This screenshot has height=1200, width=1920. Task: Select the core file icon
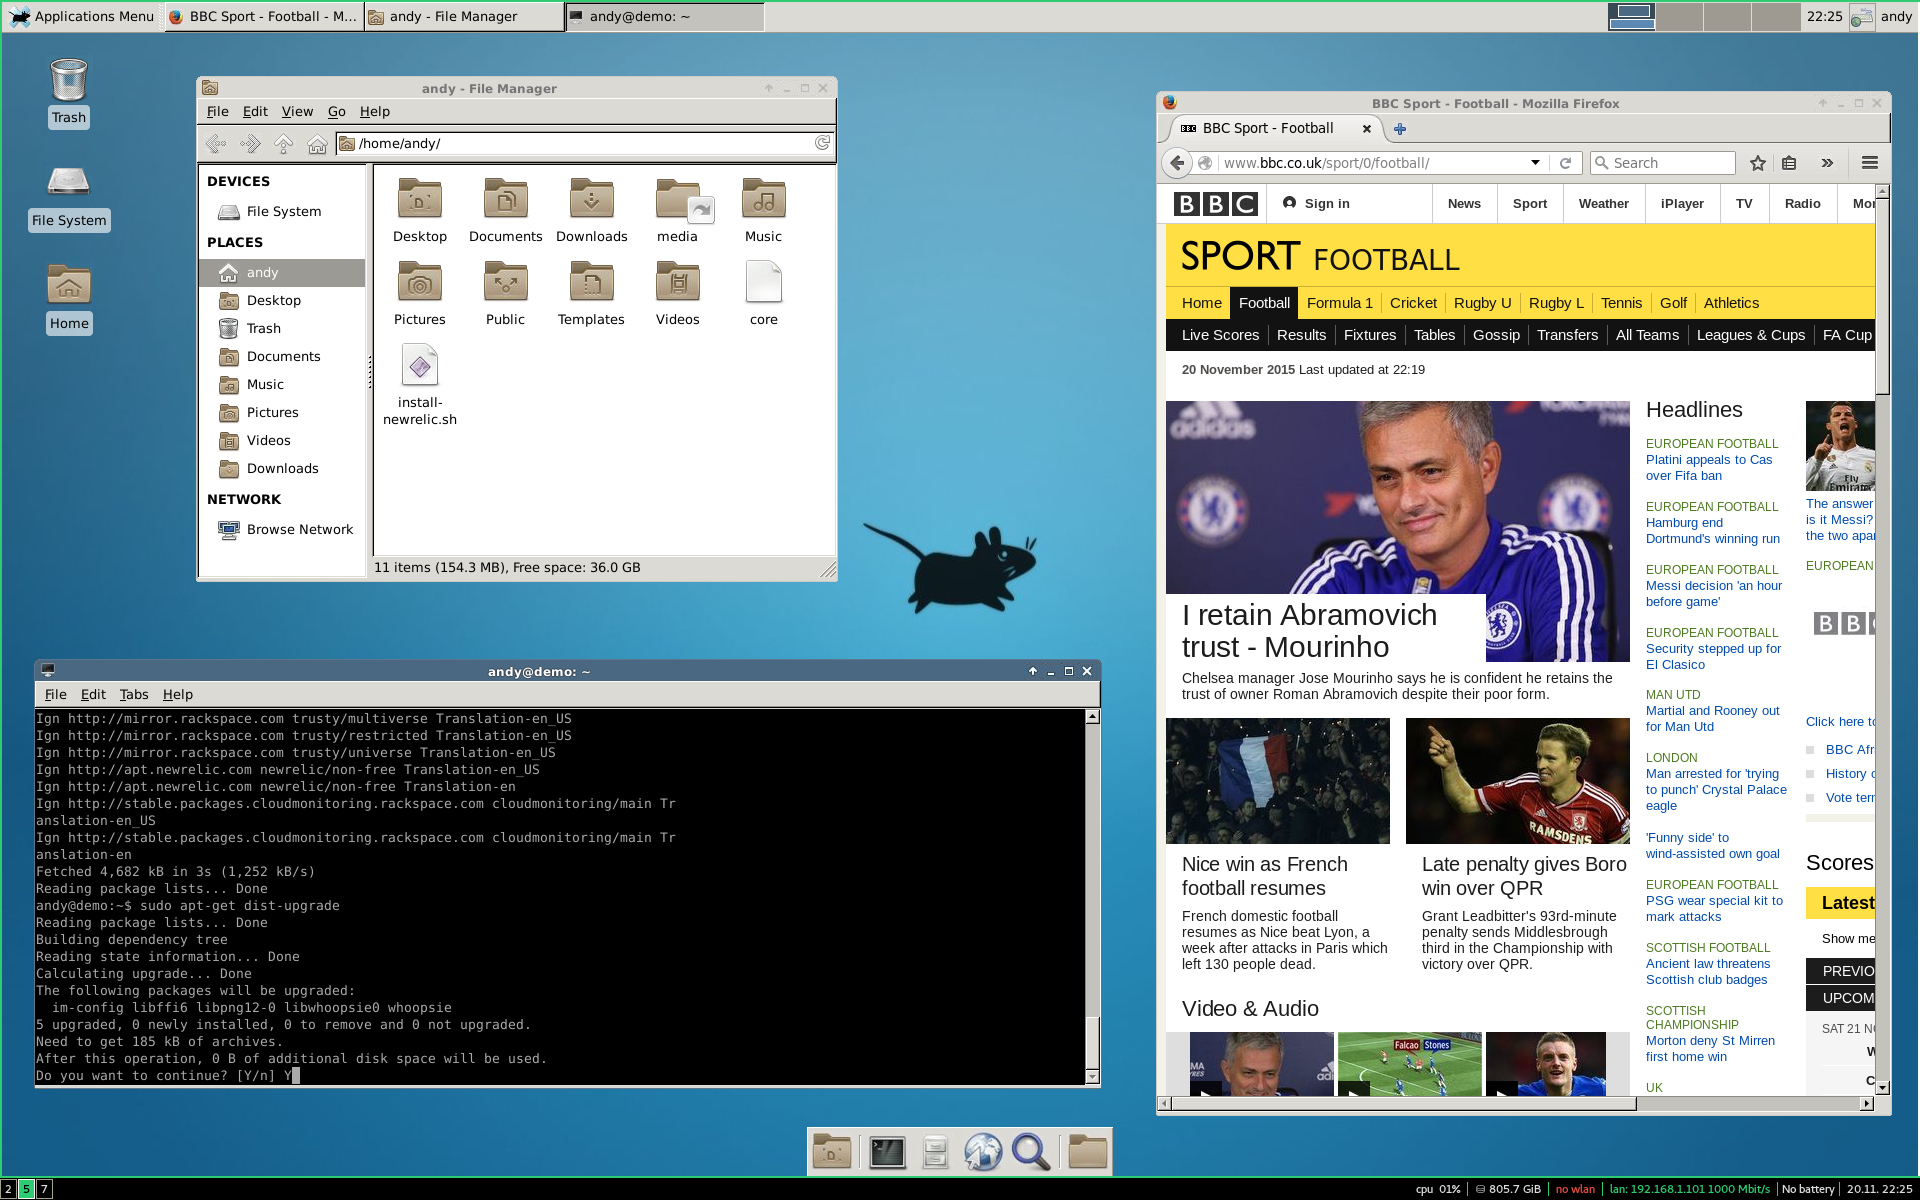(764, 282)
